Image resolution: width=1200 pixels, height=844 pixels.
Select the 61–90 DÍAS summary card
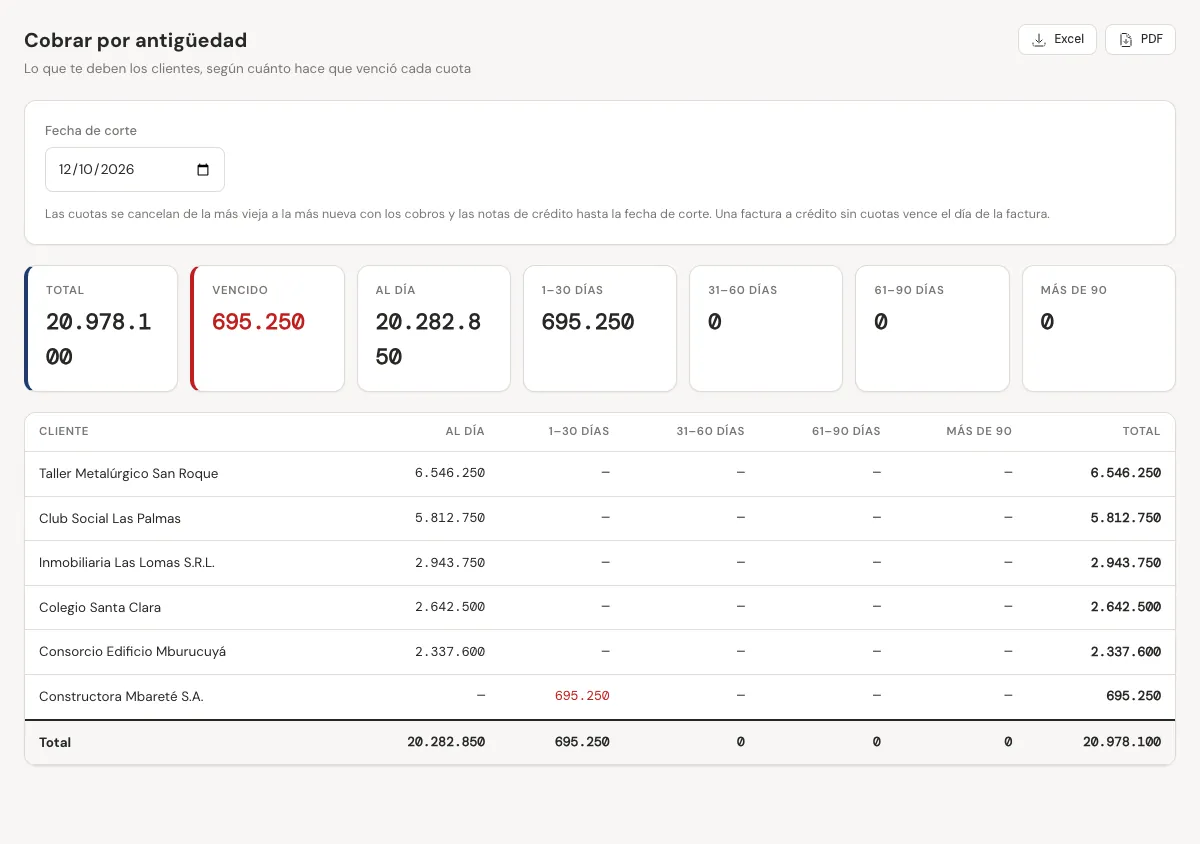coord(932,328)
